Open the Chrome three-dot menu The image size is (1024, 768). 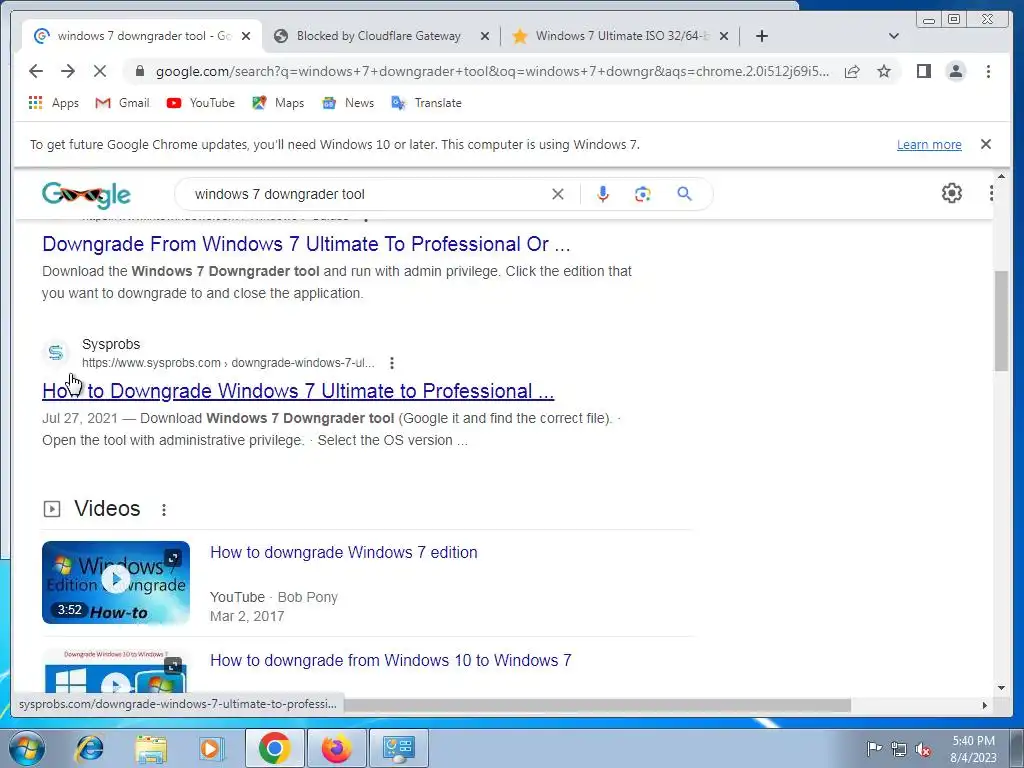click(x=988, y=71)
